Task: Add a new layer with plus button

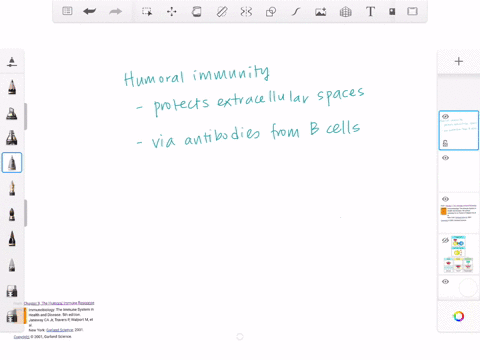Action: click(x=459, y=61)
